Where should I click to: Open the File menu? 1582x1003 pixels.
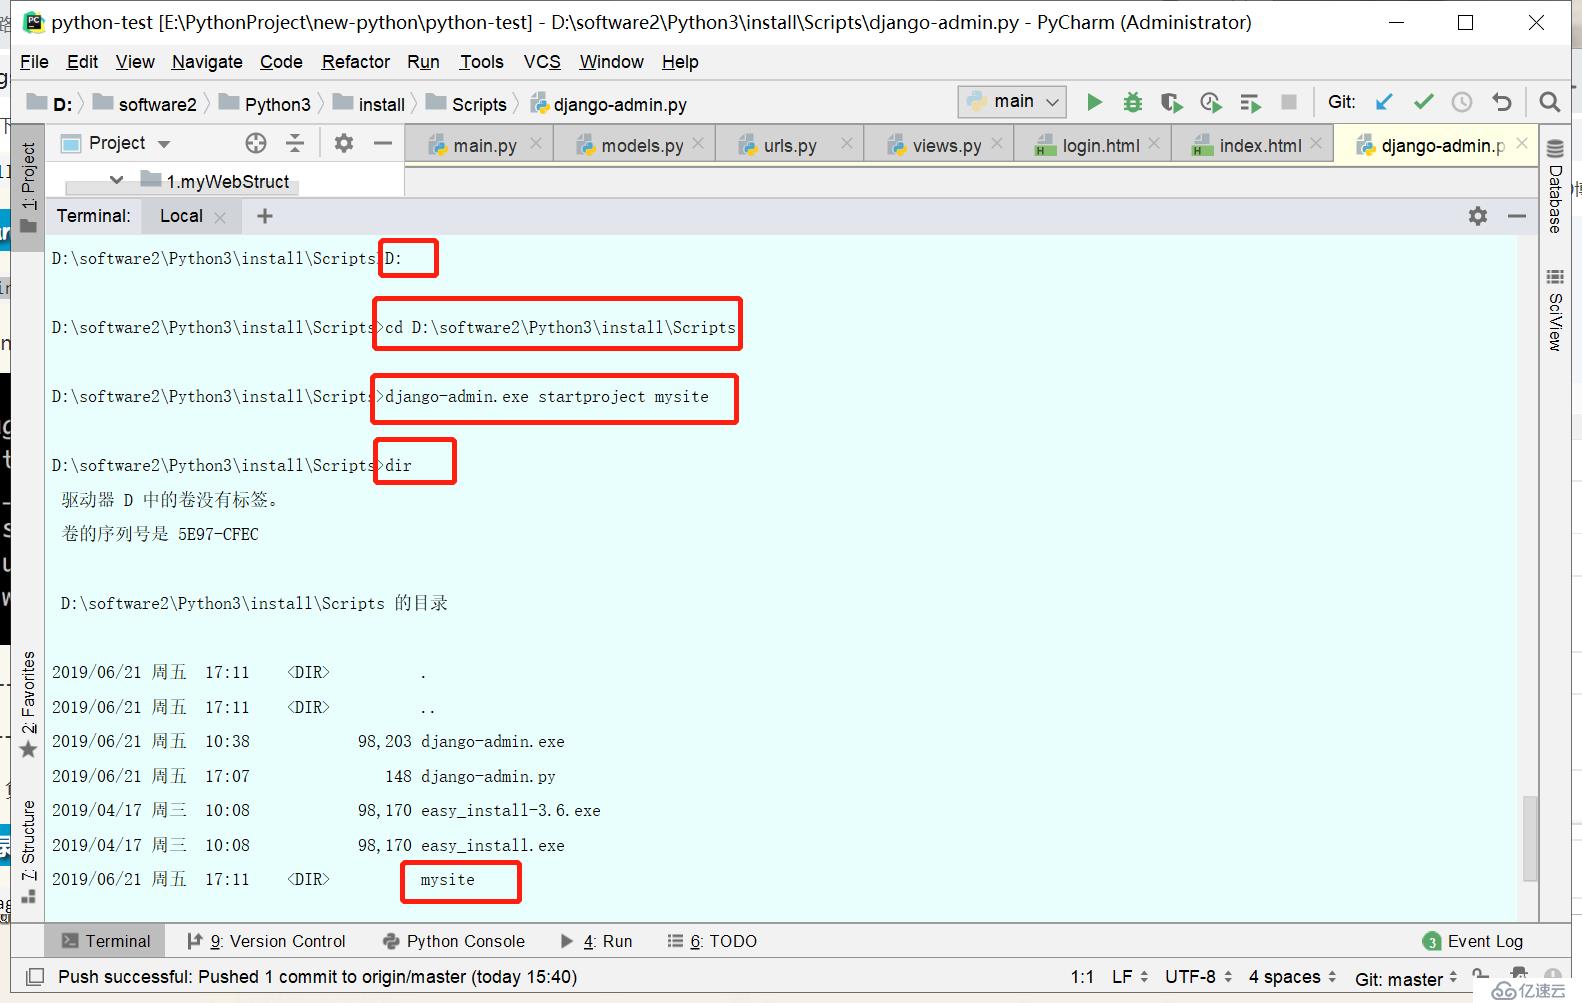tap(34, 62)
